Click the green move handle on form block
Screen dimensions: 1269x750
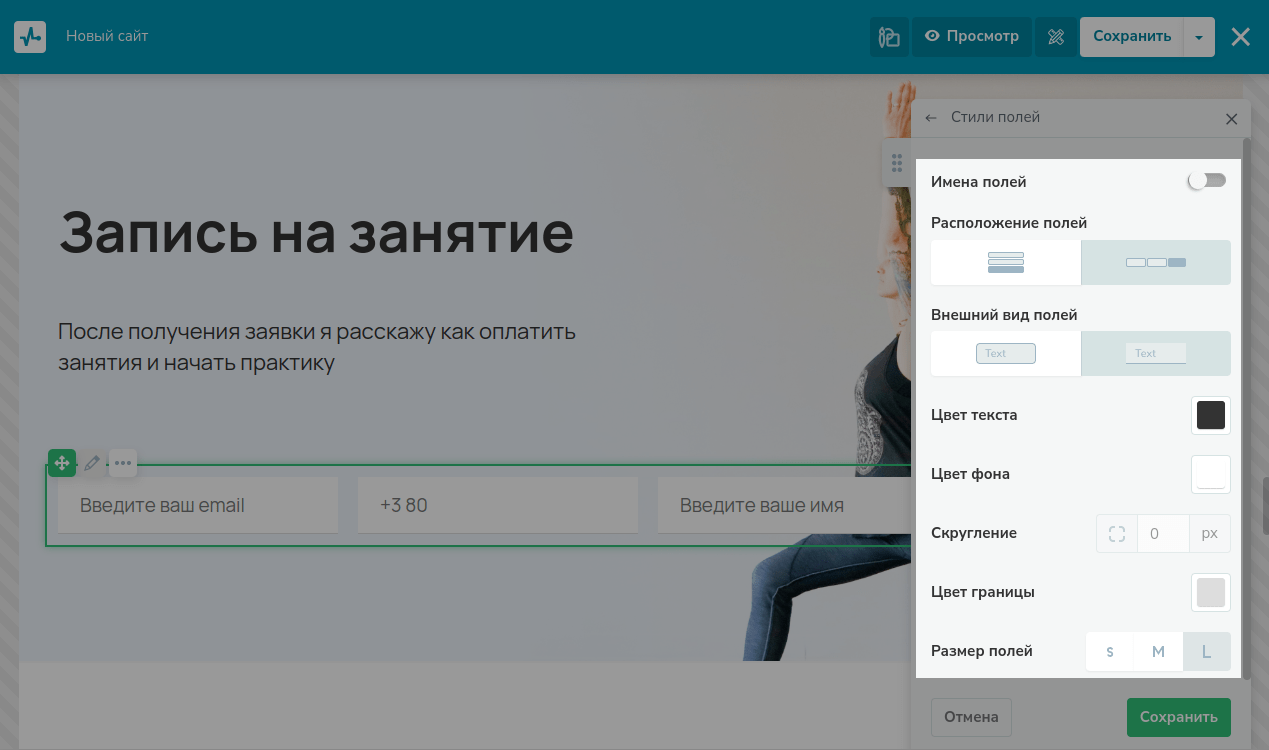(x=62, y=463)
